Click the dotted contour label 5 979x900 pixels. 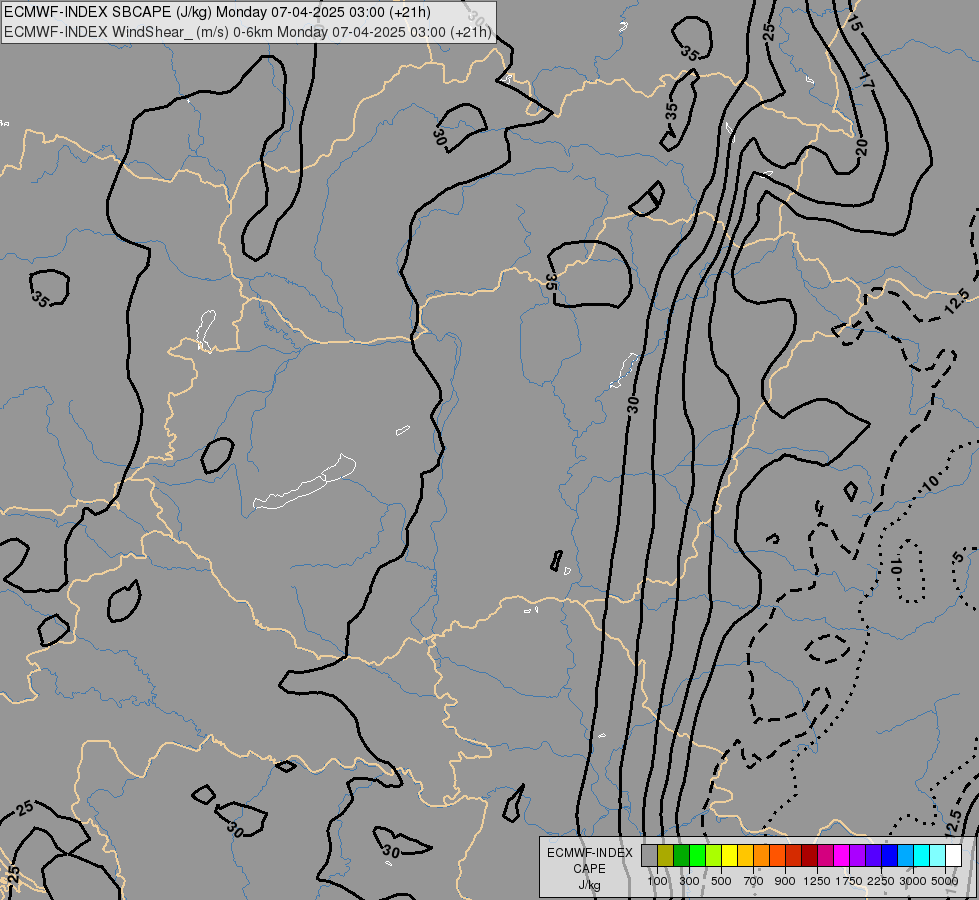tap(959, 556)
